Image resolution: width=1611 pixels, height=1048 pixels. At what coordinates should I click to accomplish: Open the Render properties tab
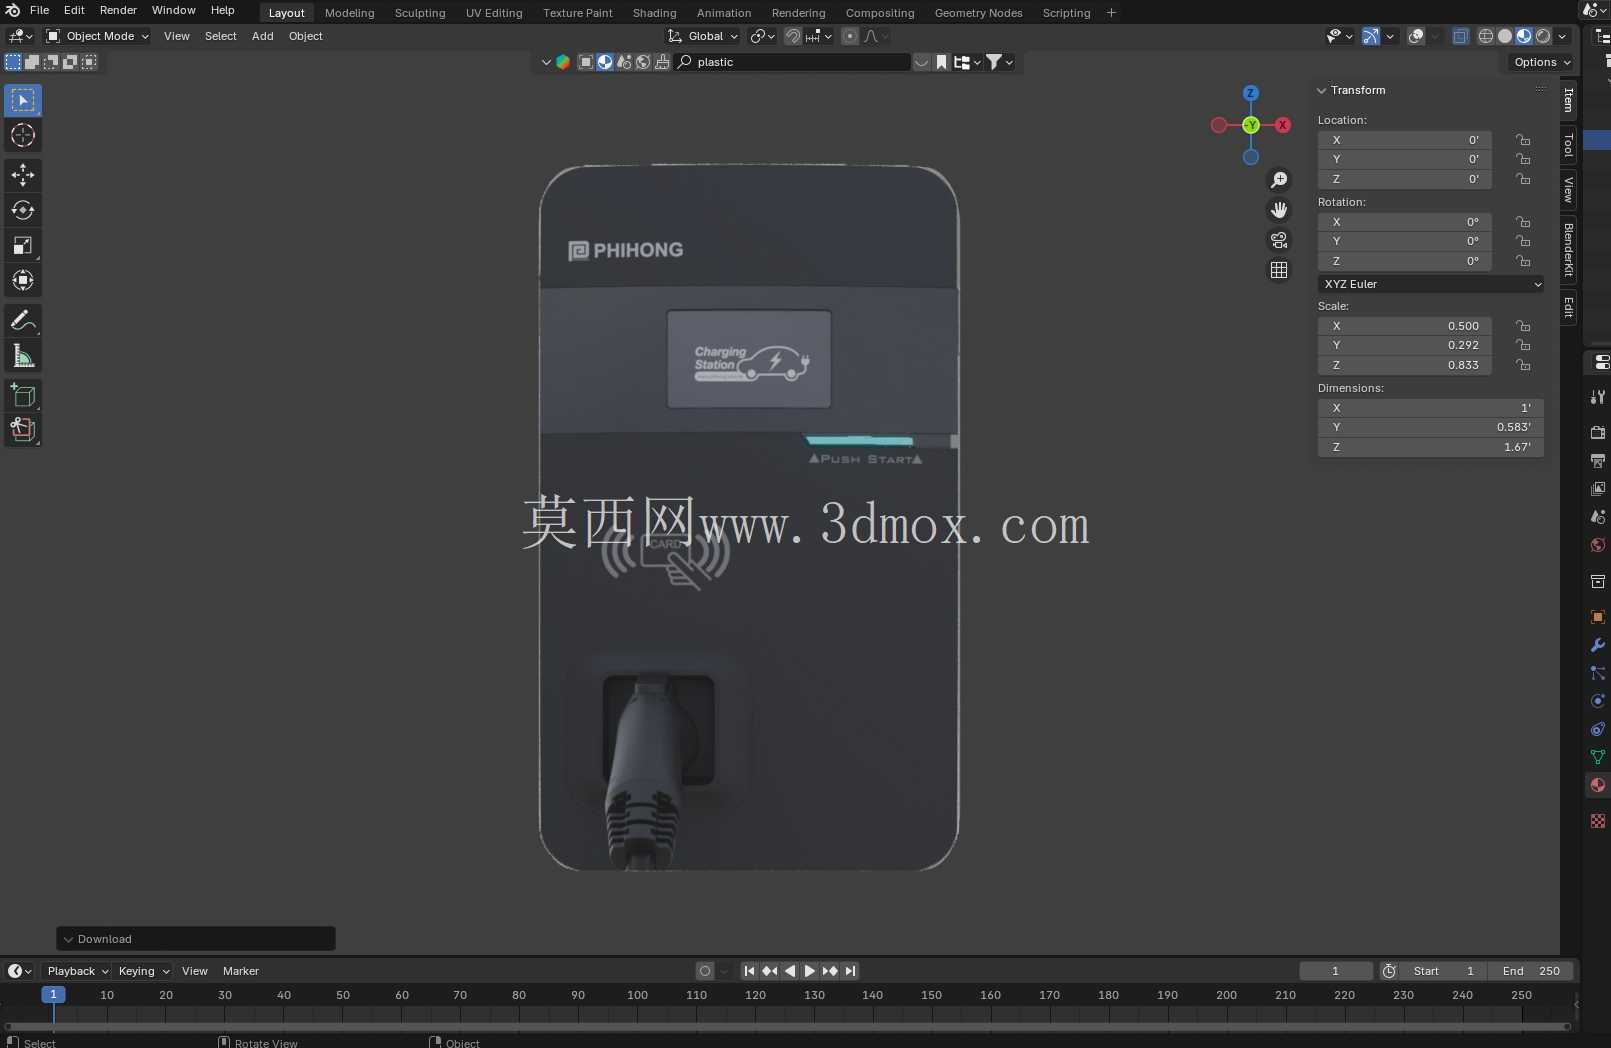[1598, 432]
